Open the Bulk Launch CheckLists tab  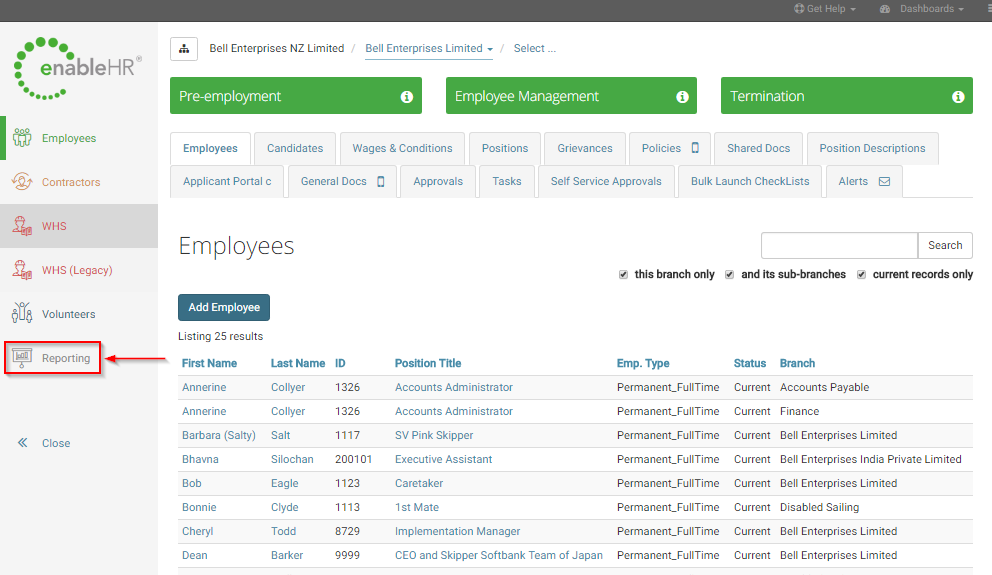pos(750,182)
